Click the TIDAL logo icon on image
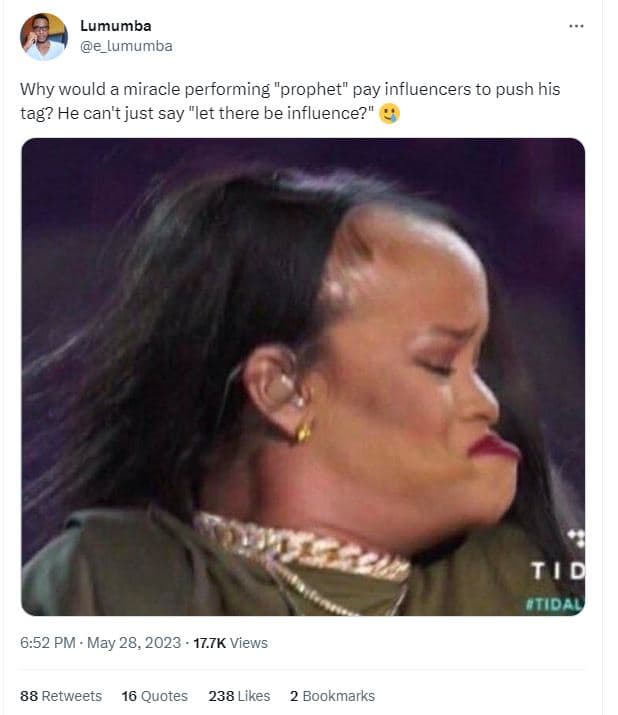This screenshot has width=618, height=715. tap(576, 538)
